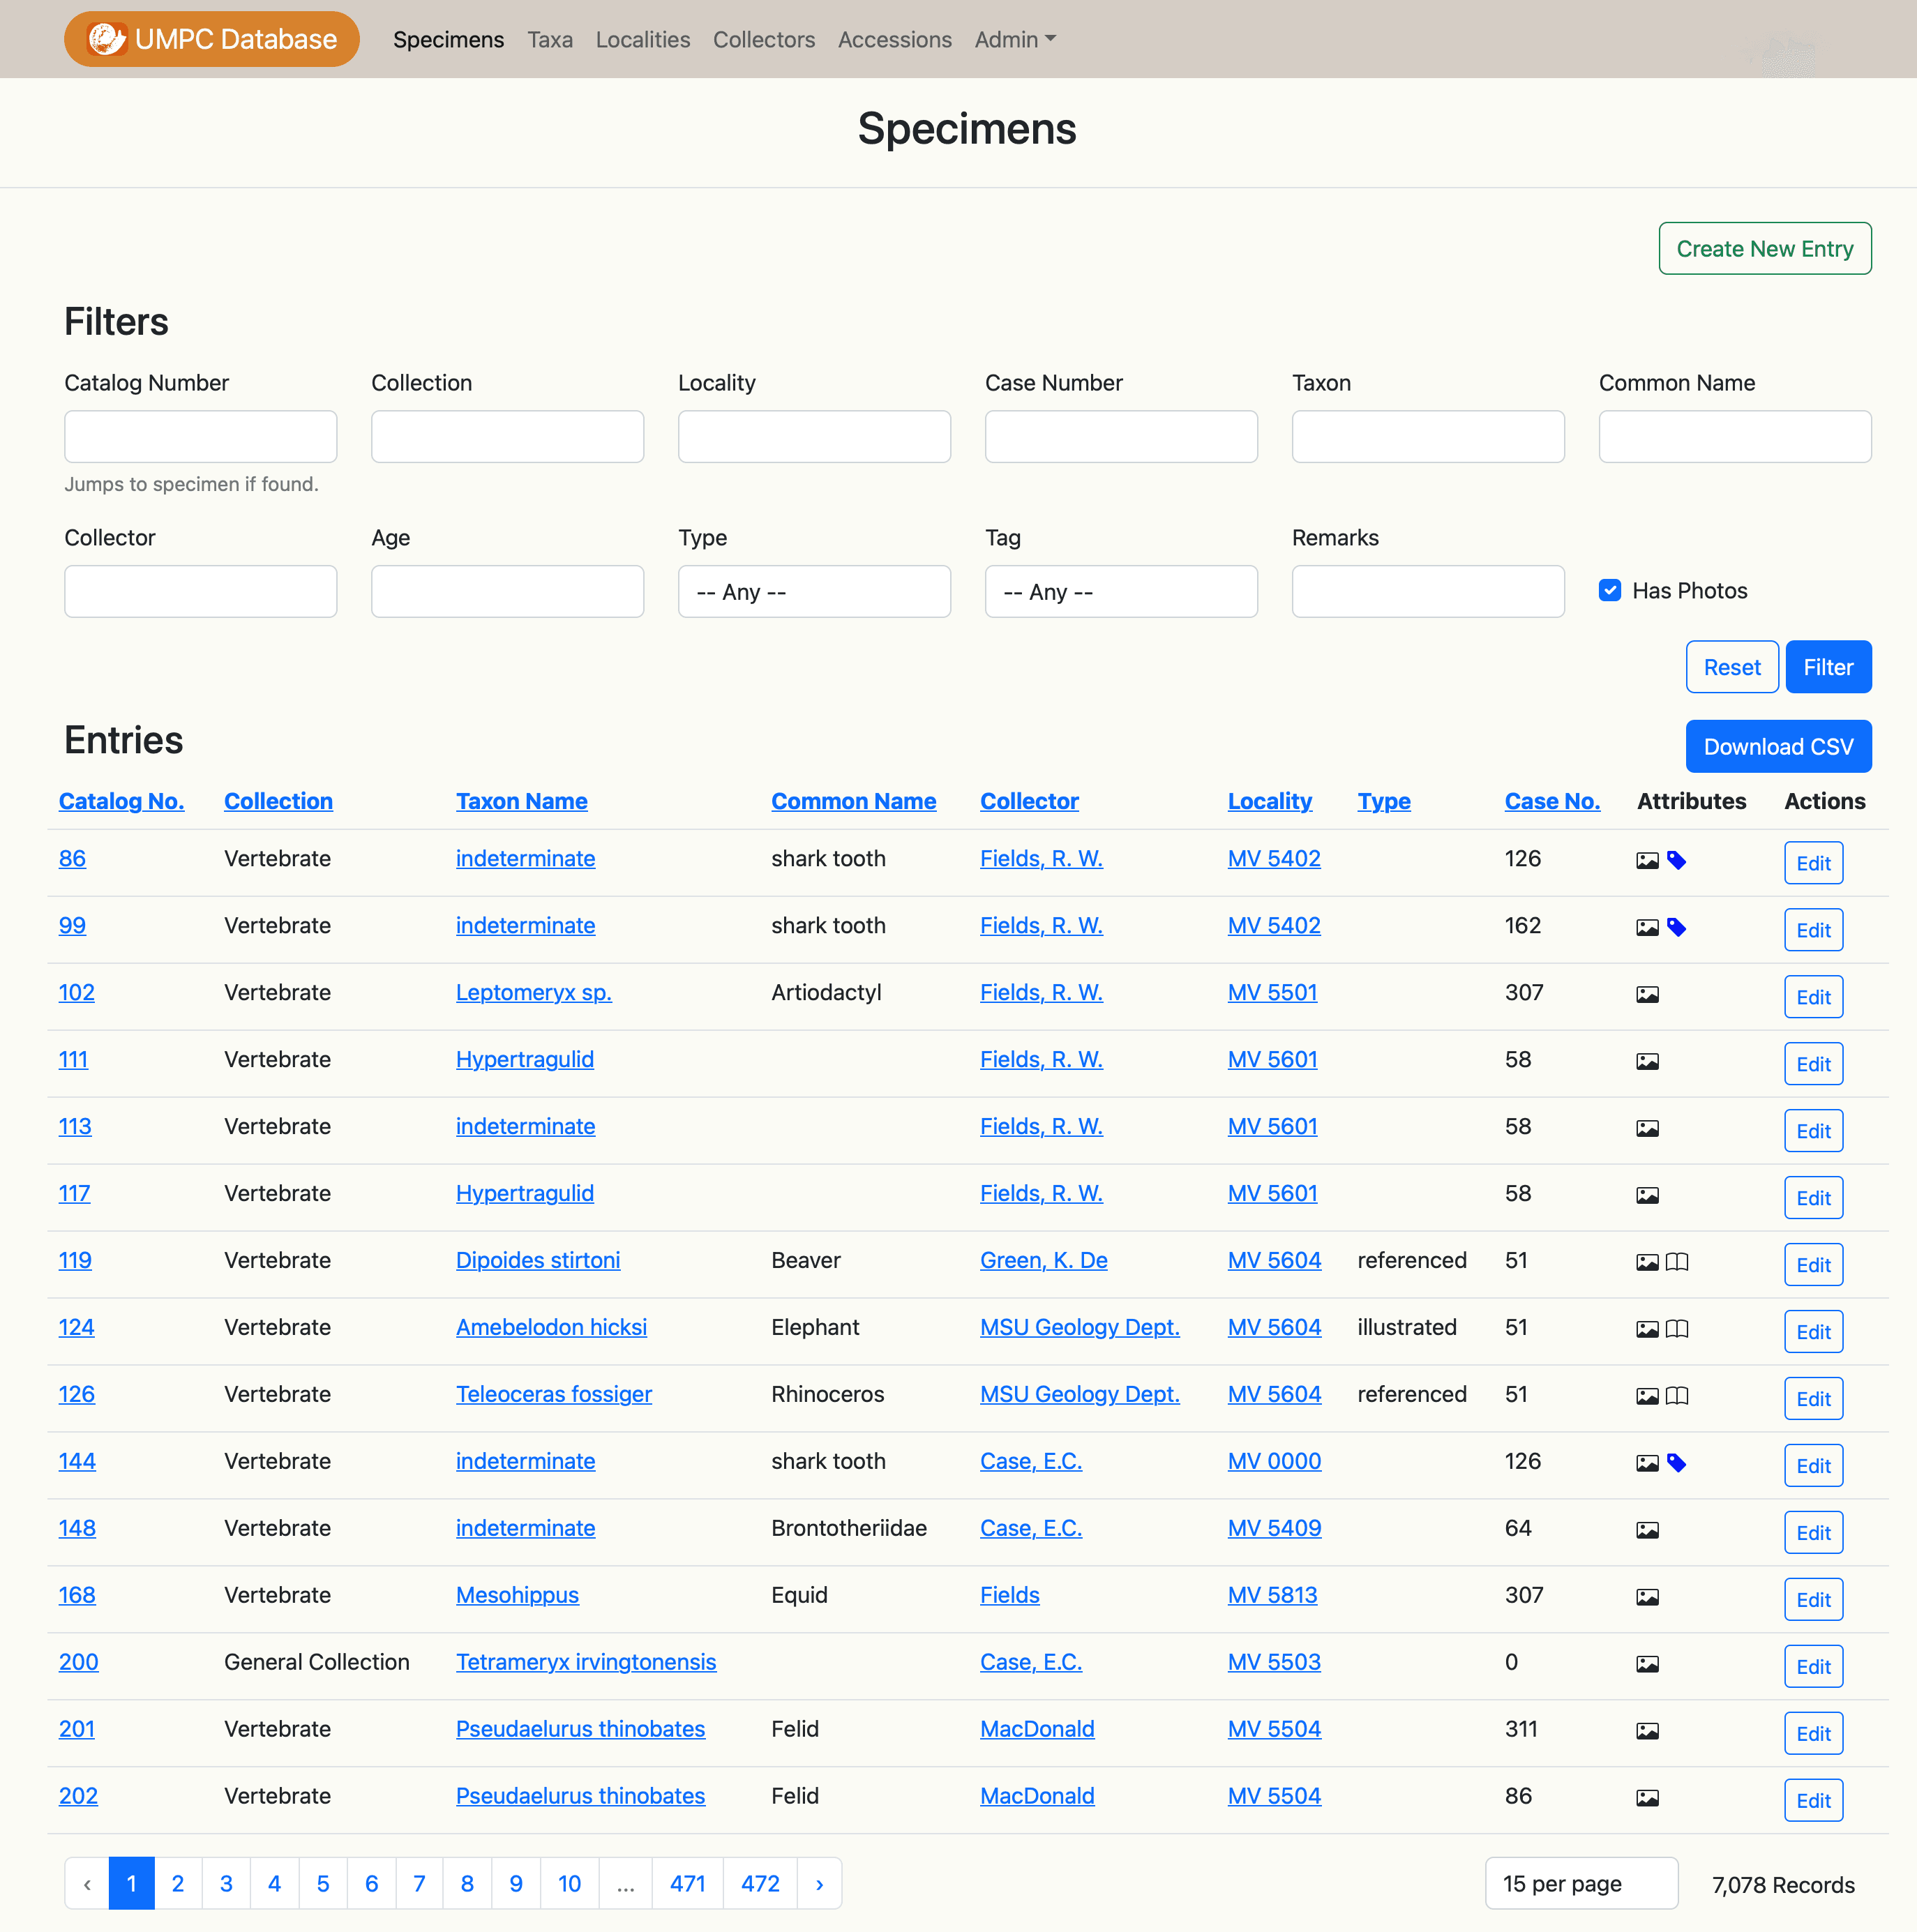Screen dimensions: 1917x1932
Task: Open the Collectors nav tab
Action: coord(764,39)
